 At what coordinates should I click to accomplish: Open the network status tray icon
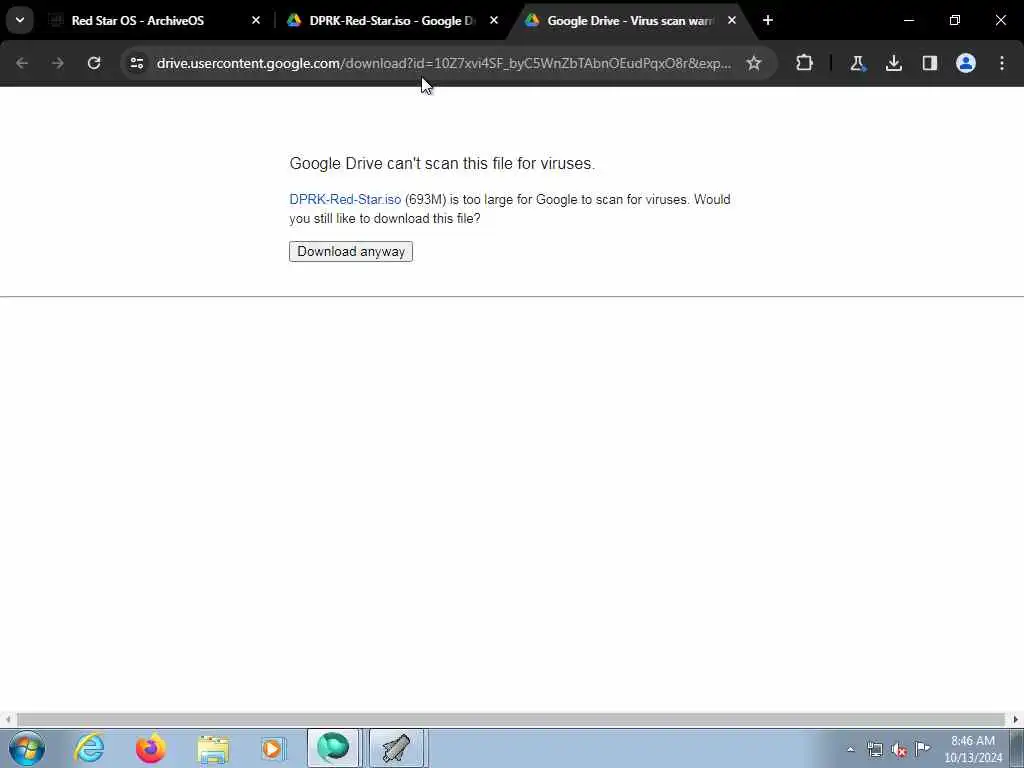click(875, 749)
